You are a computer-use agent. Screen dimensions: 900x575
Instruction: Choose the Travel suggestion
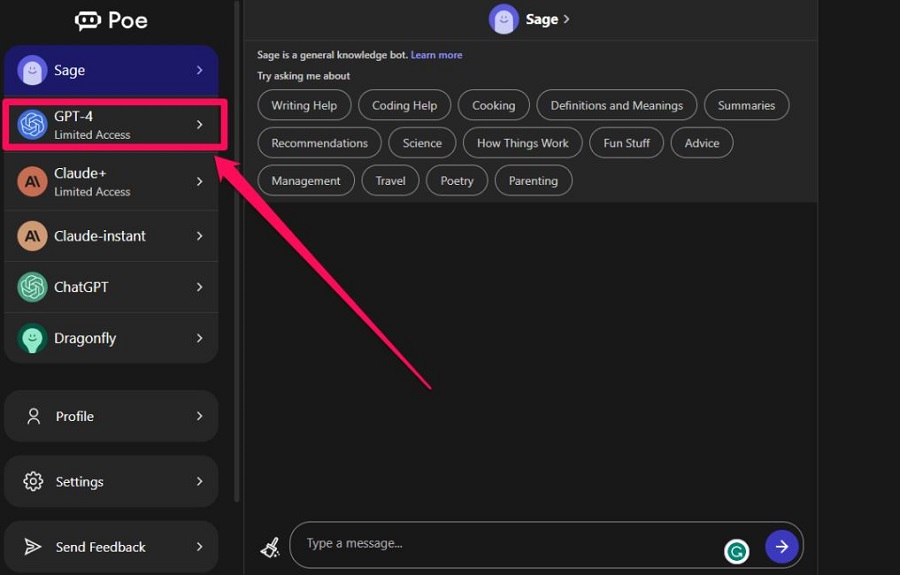point(391,181)
